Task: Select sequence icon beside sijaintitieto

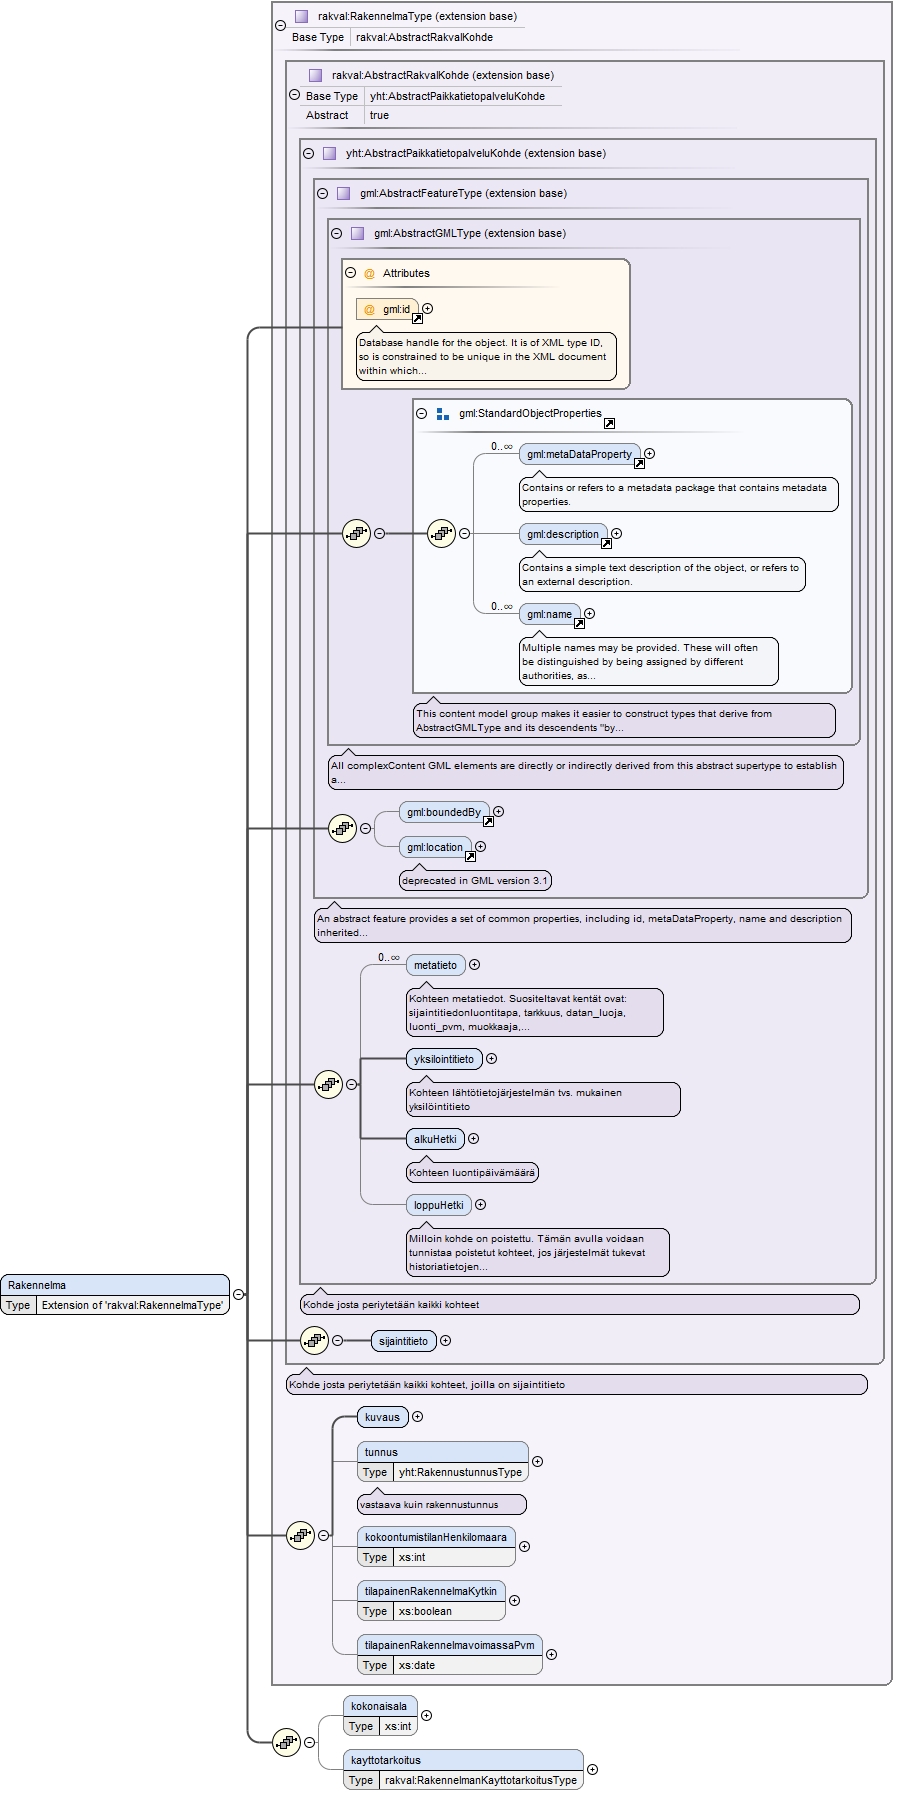Action: pos(315,1340)
